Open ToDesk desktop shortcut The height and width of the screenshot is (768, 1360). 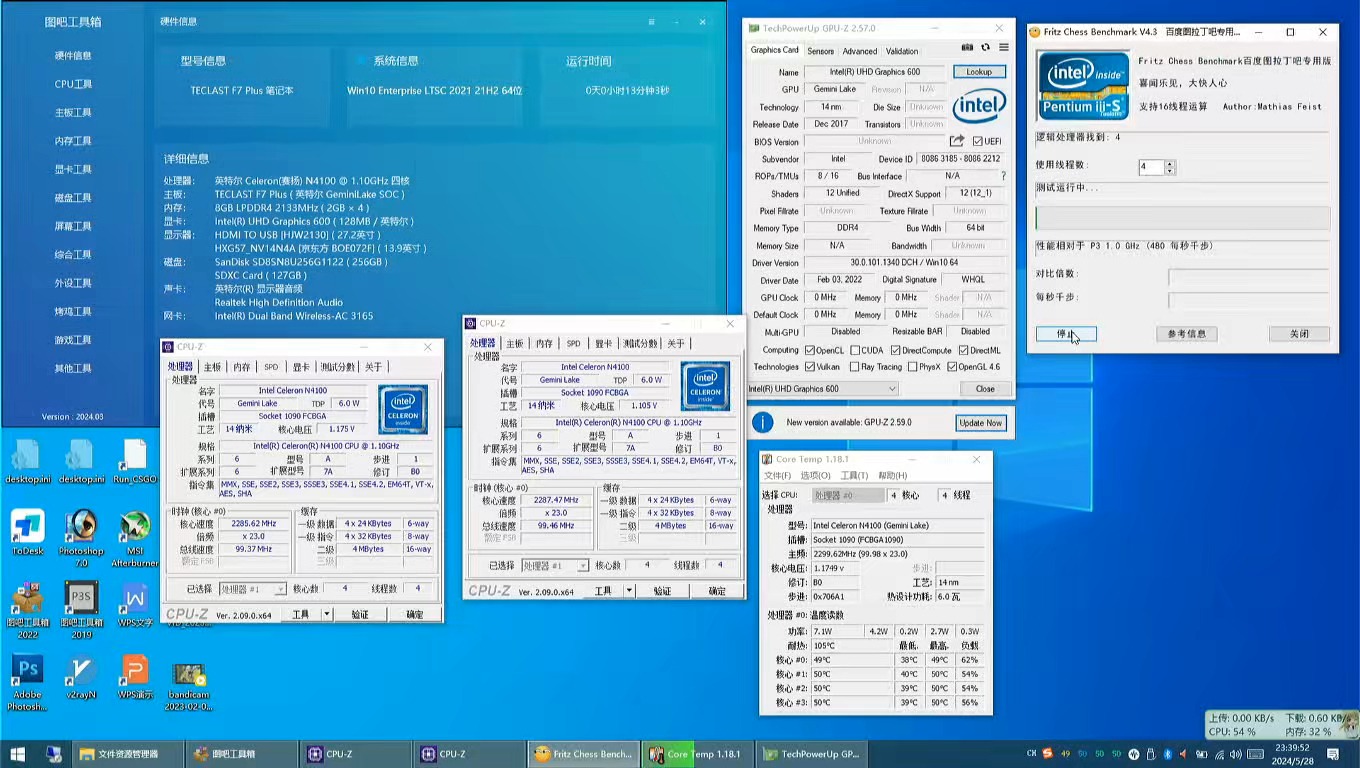pyautogui.click(x=27, y=533)
